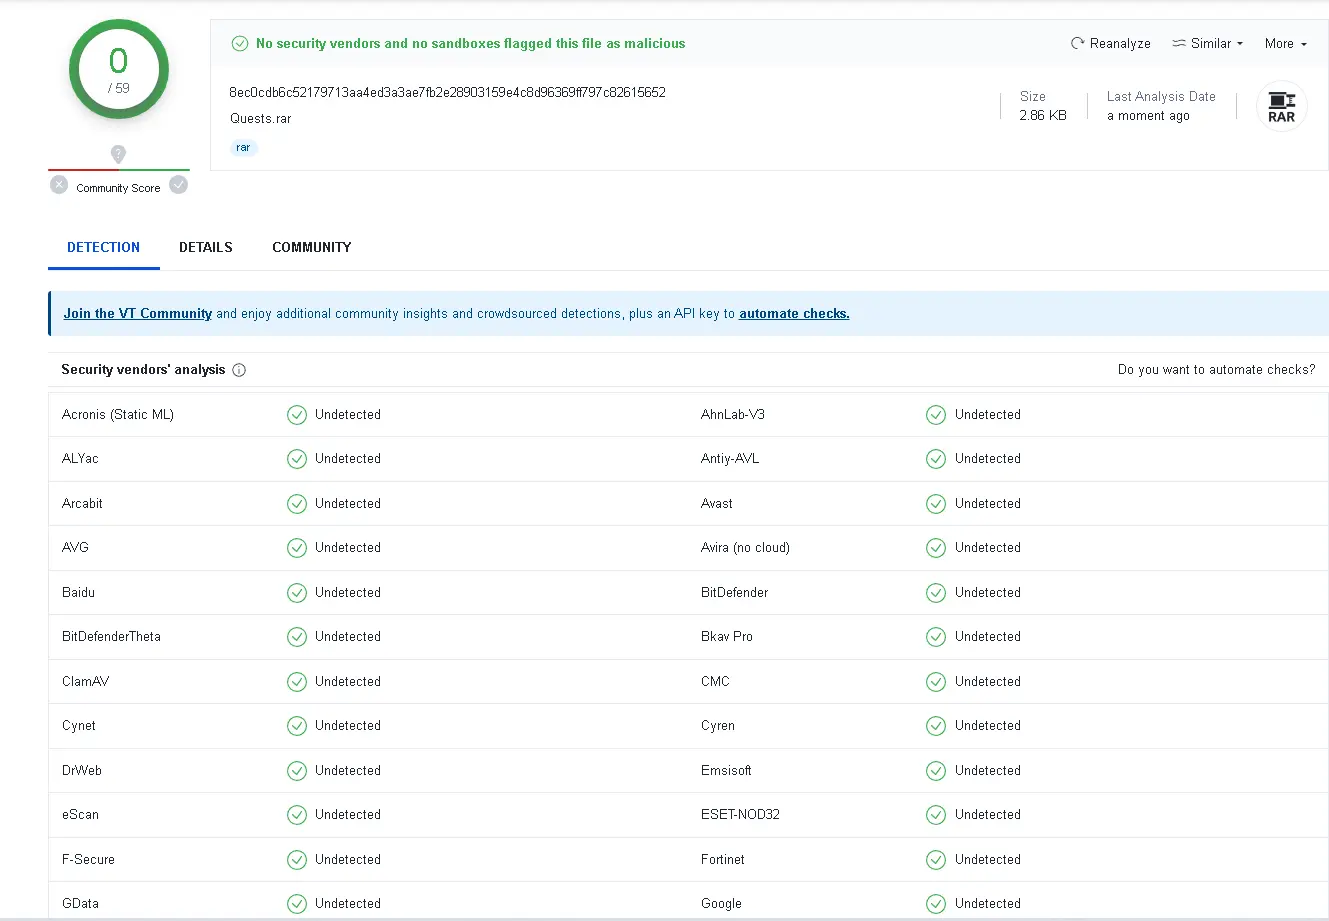The image size is (1329, 921).
Task: Click the DrWeb undetected check icon
Action: coord(297,771)
